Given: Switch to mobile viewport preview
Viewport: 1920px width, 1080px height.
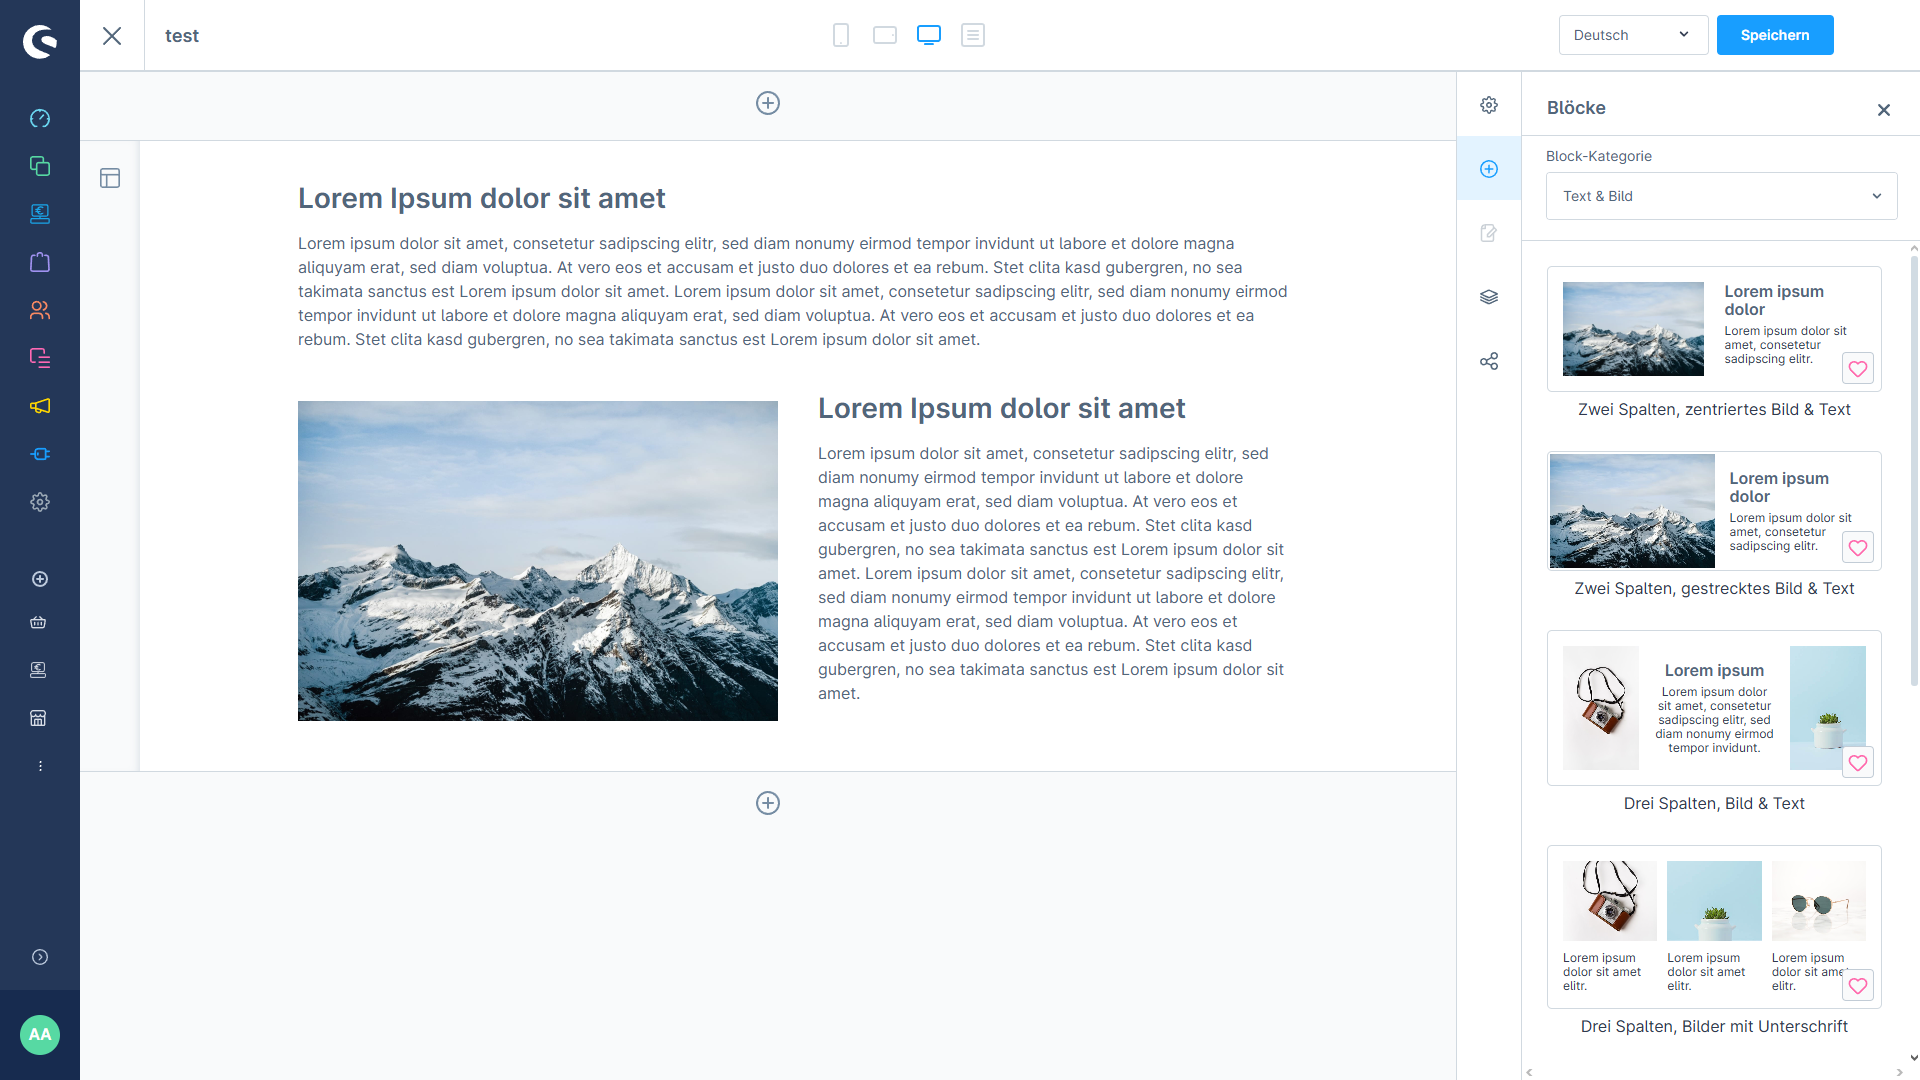Looking at the screenshot, I should point(841,35).
